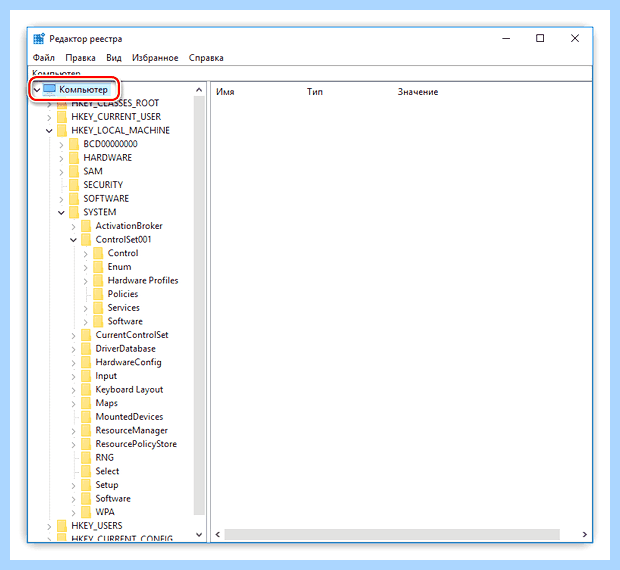Select the Компьютер root node

point(83,90)
